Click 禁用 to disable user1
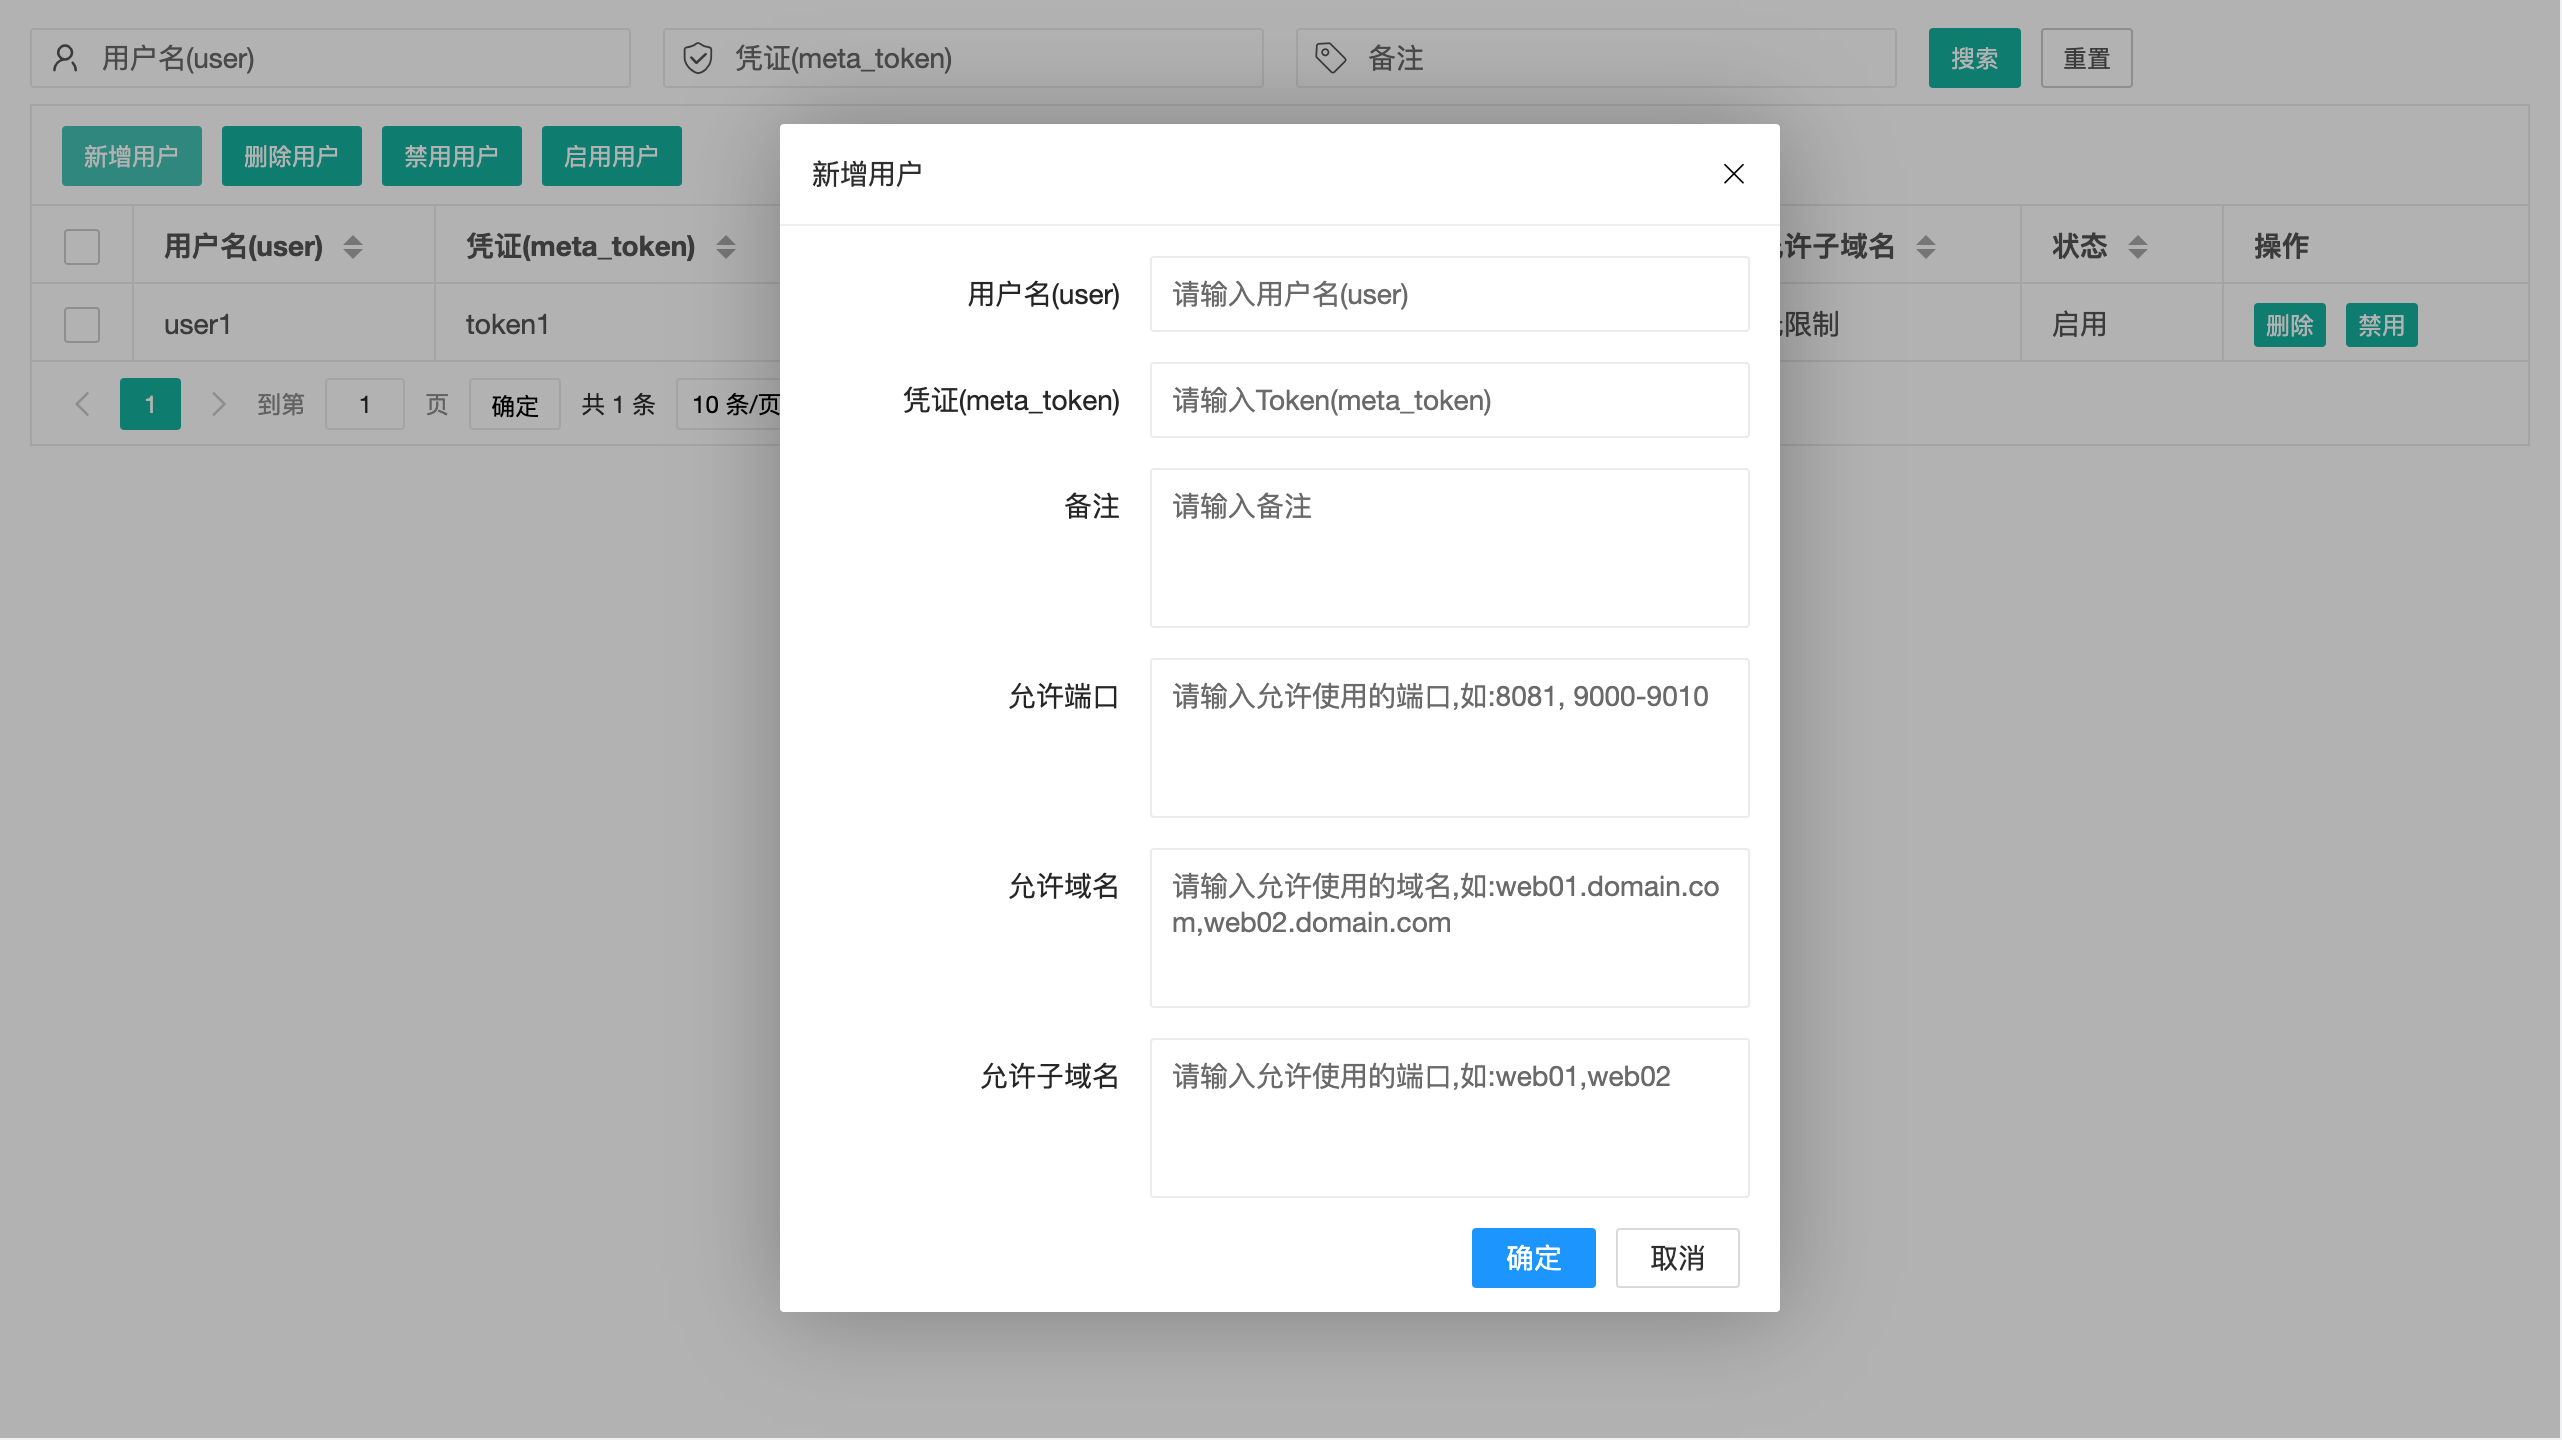Screen dimensions: 2562x1440 (2382, 324)
